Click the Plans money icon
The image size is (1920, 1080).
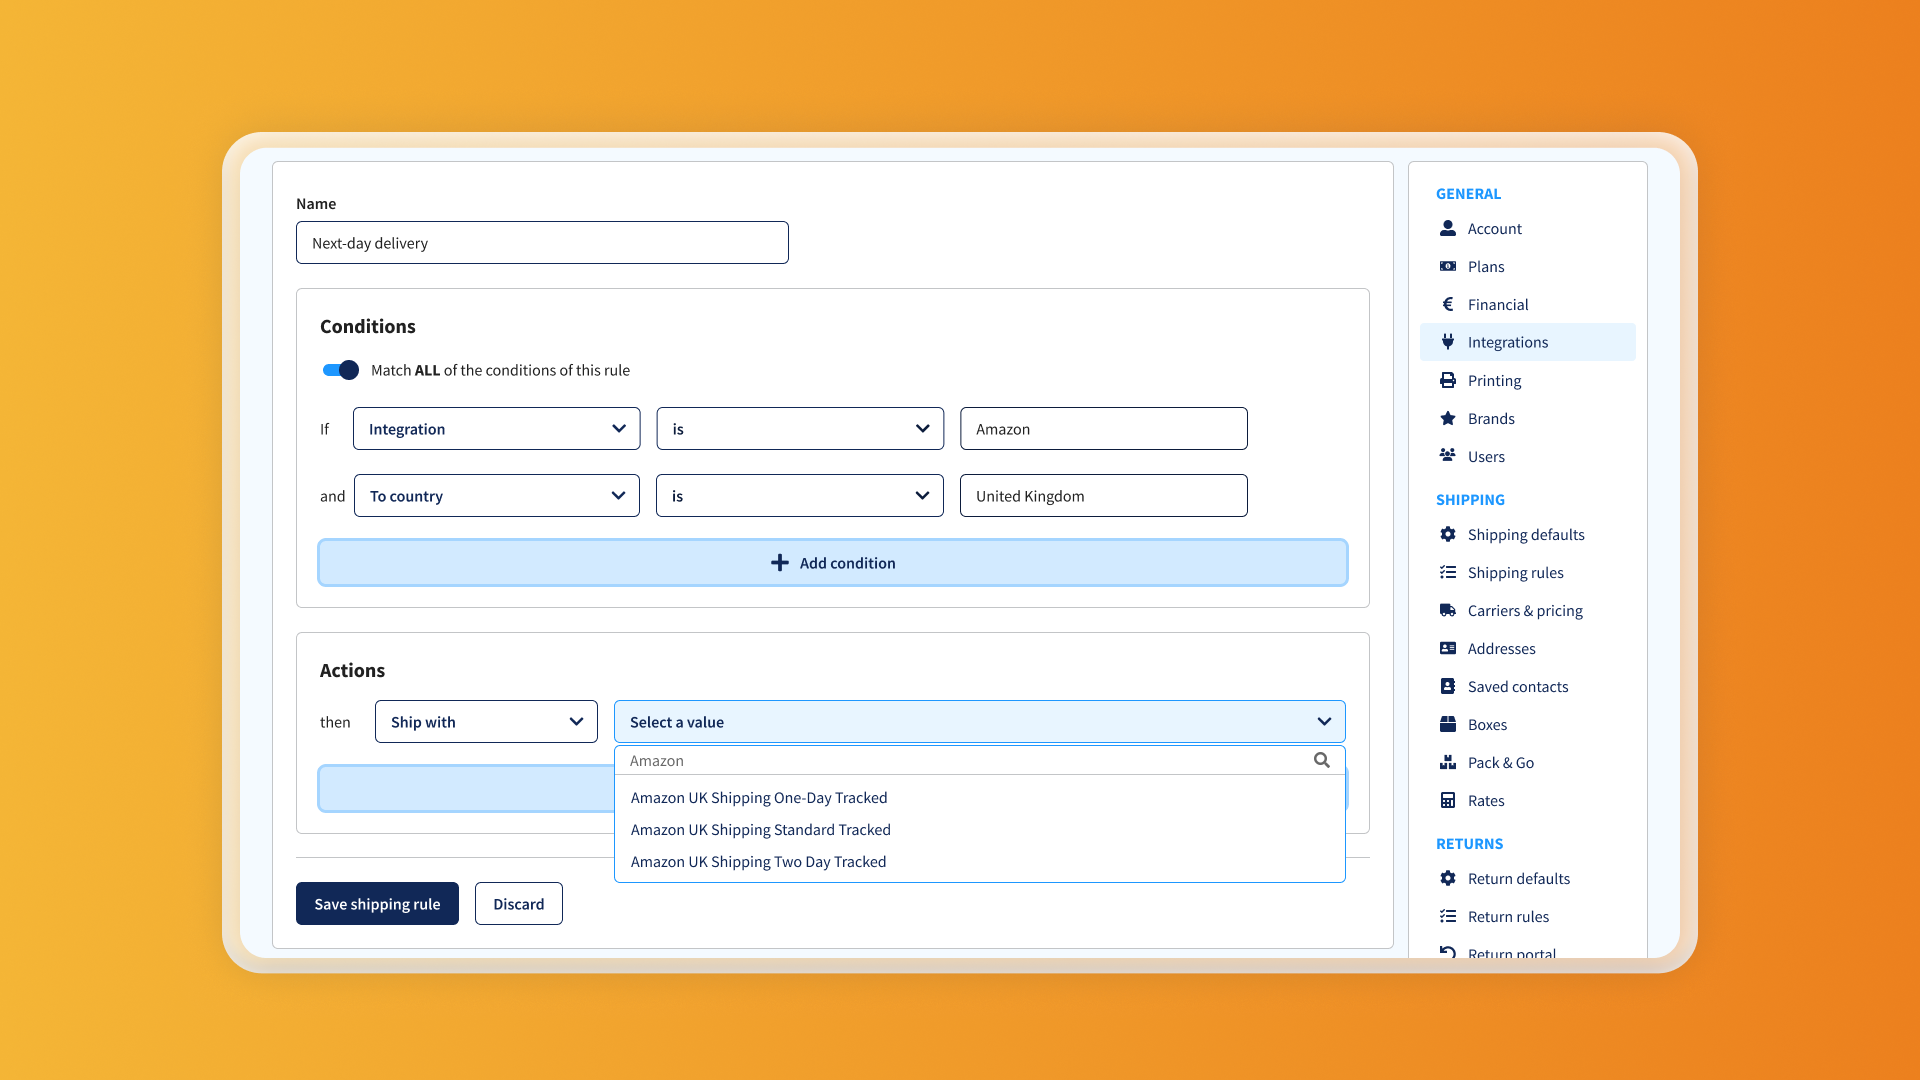pos(1447,266)
